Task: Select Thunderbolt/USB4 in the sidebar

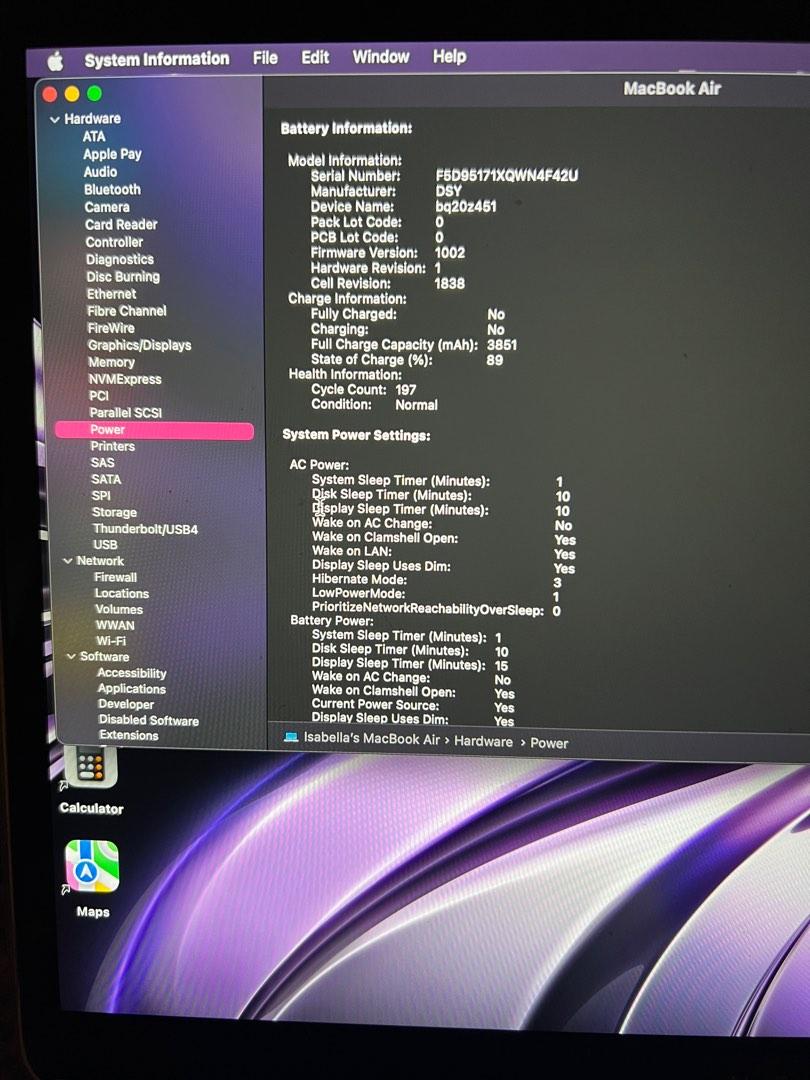Action: coord(145,529)
